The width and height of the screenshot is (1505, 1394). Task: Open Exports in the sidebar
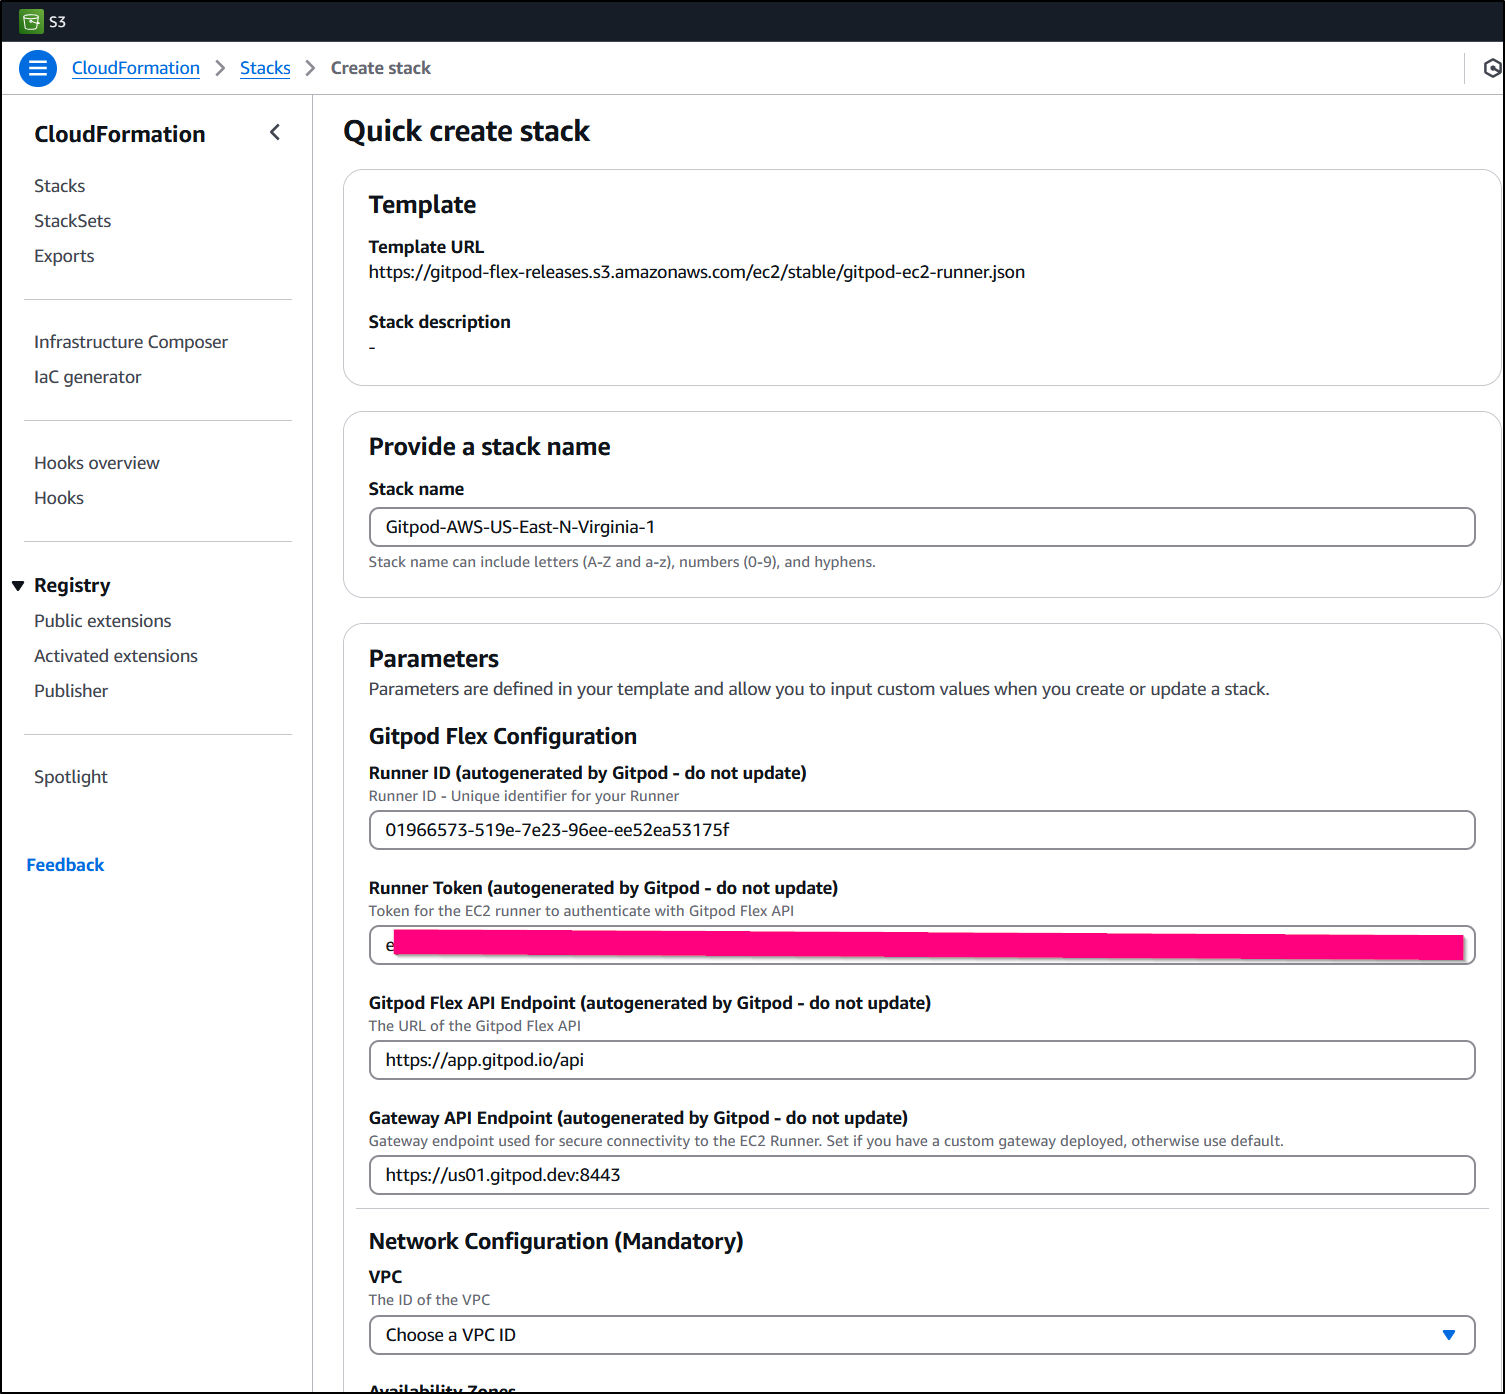[64, 256]
